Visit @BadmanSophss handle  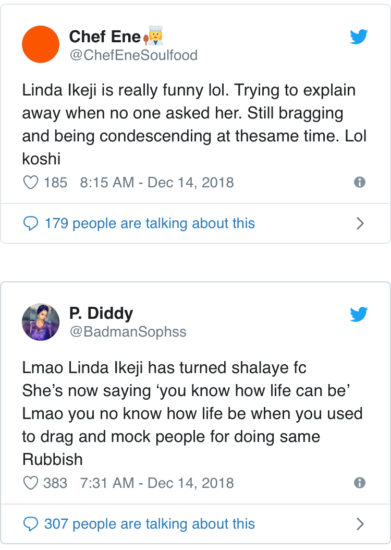pyautogui.click(x=128, y=332)
